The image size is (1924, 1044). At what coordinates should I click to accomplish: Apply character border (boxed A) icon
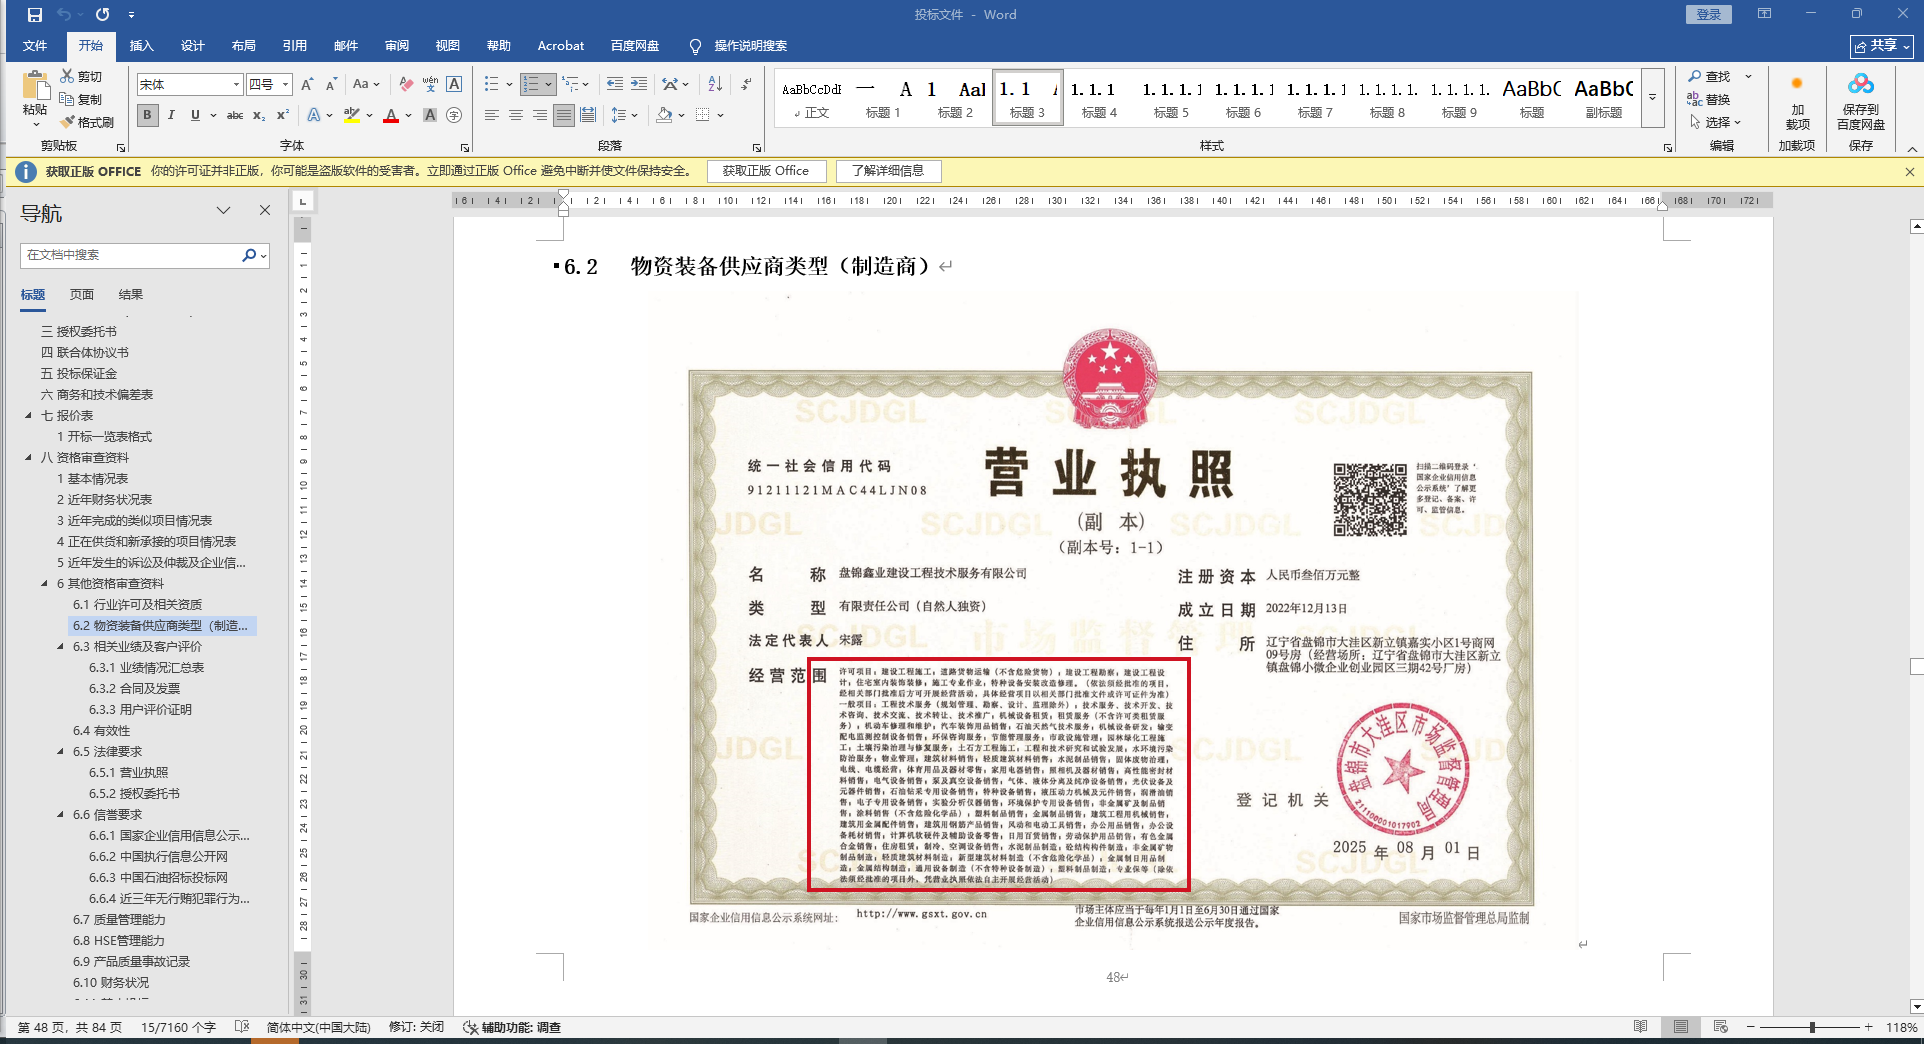454,84
